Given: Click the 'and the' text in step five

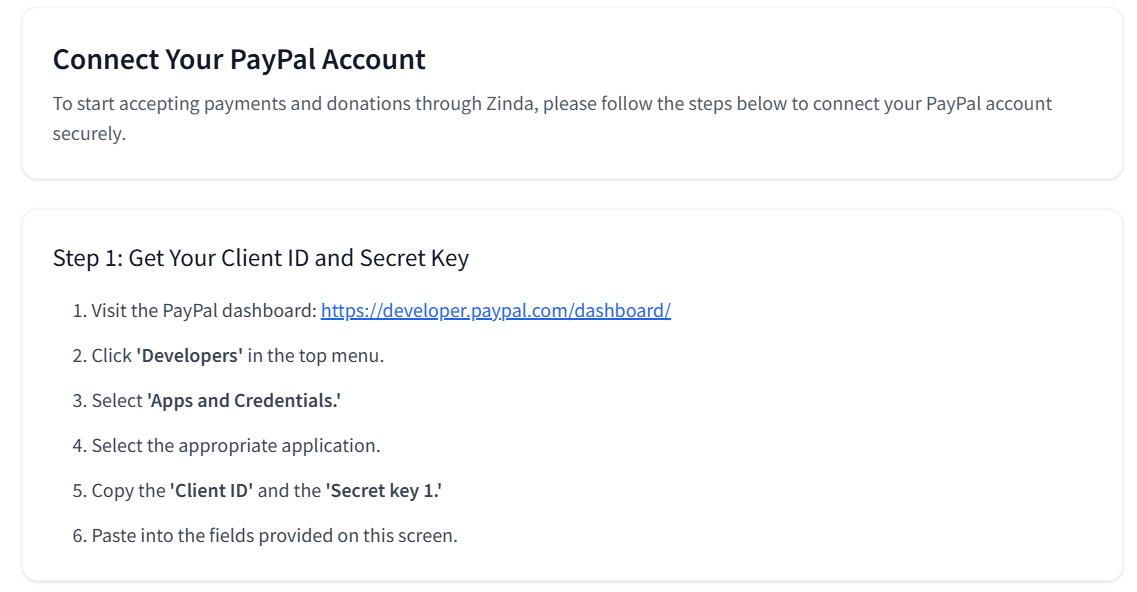Looking at the screenshot, I should [x=289, y=490].
